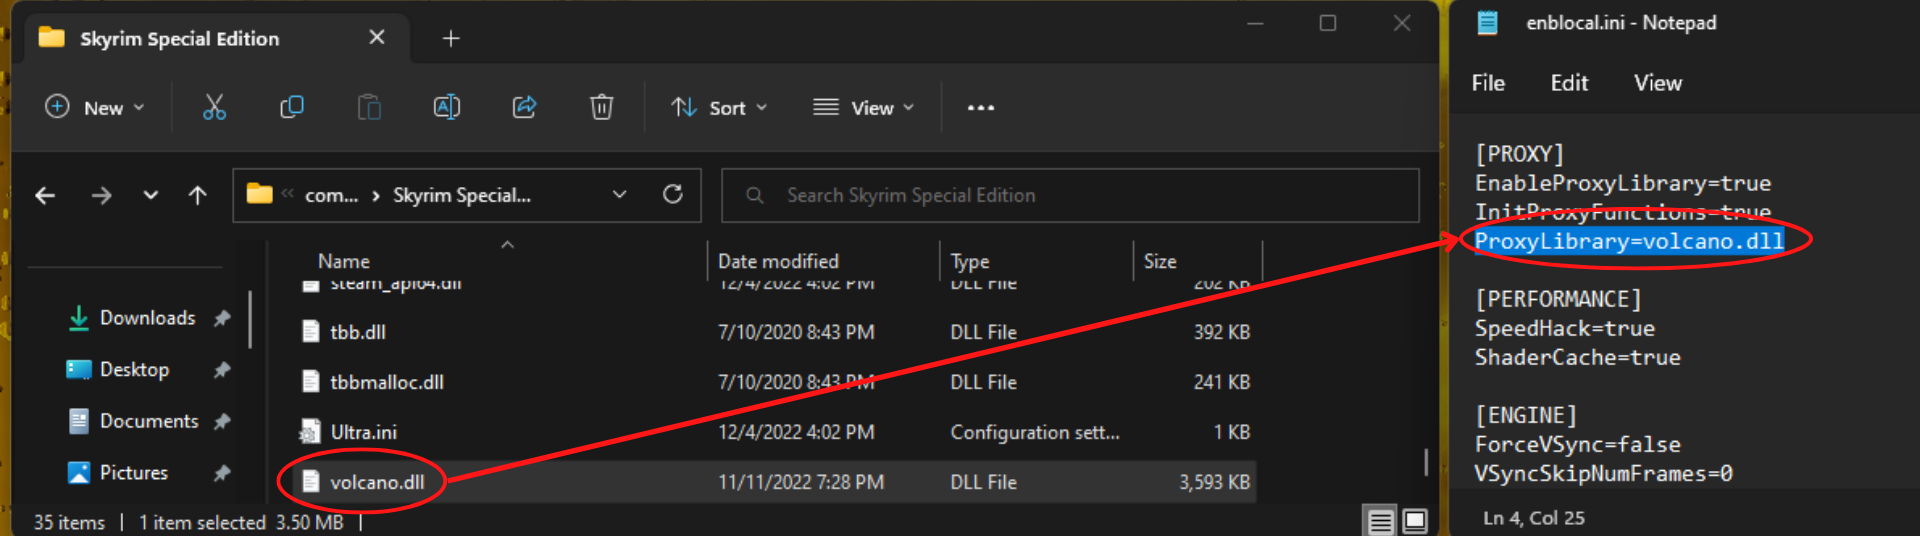Click the SpeedHack=true line in Notepad

click(x=1565, y=328)
